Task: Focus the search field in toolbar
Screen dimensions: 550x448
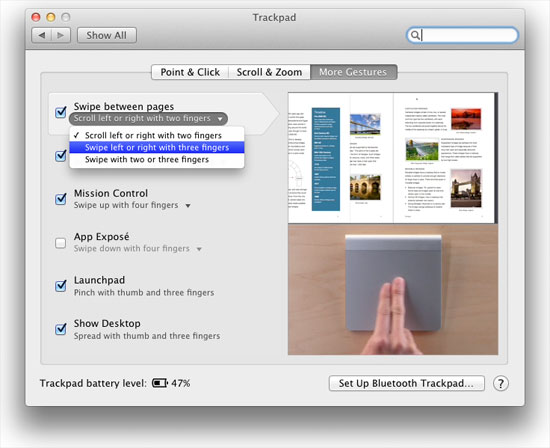Action: pos(462,35)
